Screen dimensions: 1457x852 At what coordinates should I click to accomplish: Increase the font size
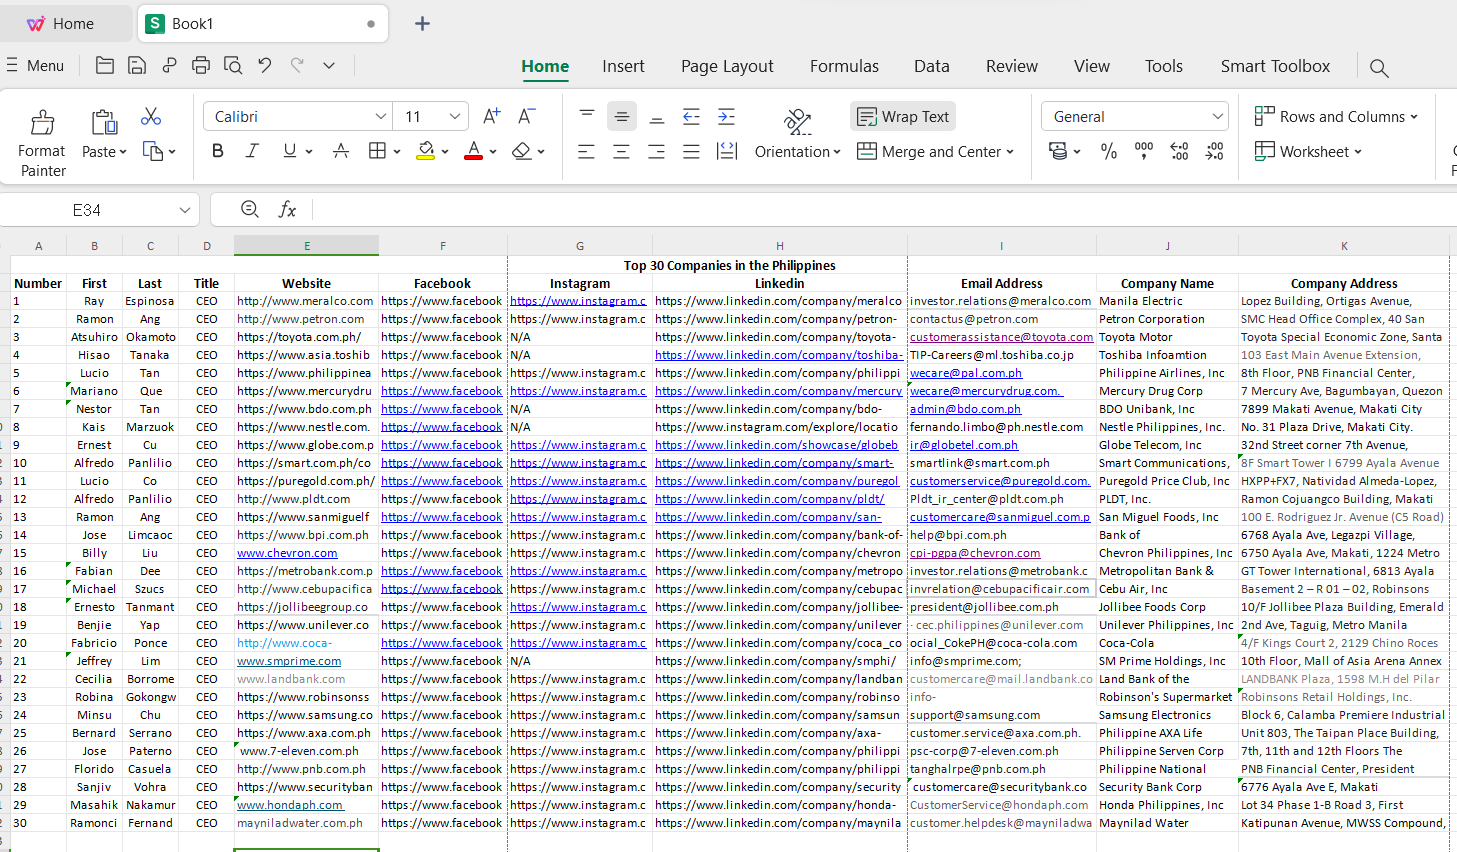(x=491, y=117)
